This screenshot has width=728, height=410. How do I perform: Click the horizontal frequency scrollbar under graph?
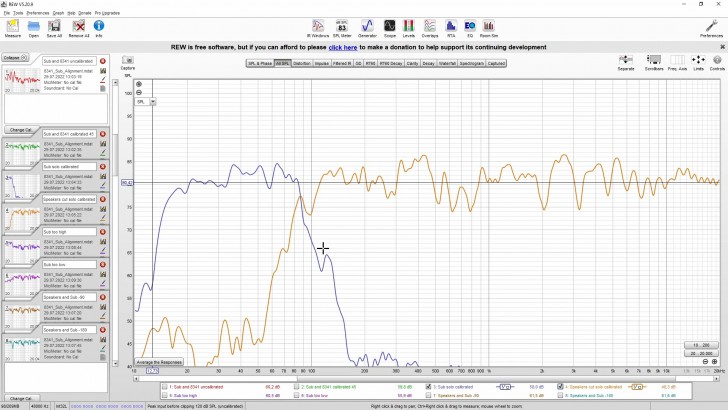pos(426,378)
